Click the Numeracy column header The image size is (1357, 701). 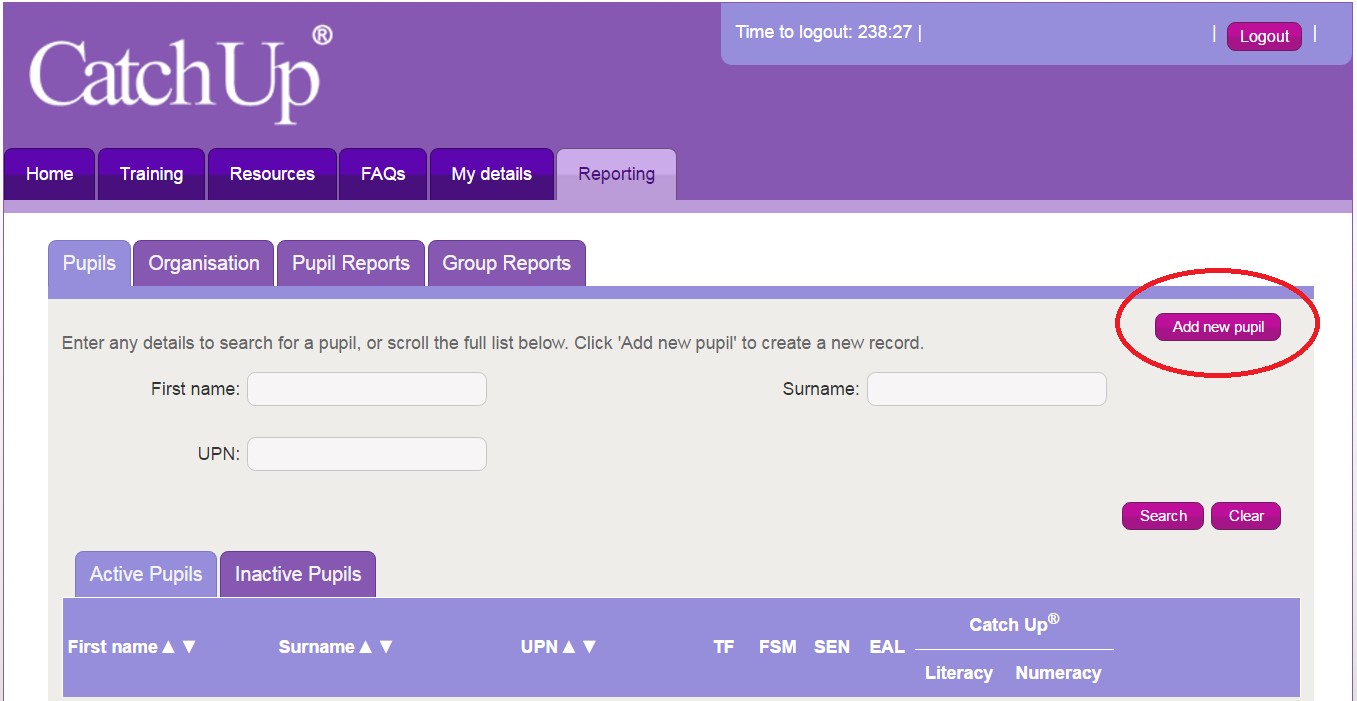[x=1058, y=673]
